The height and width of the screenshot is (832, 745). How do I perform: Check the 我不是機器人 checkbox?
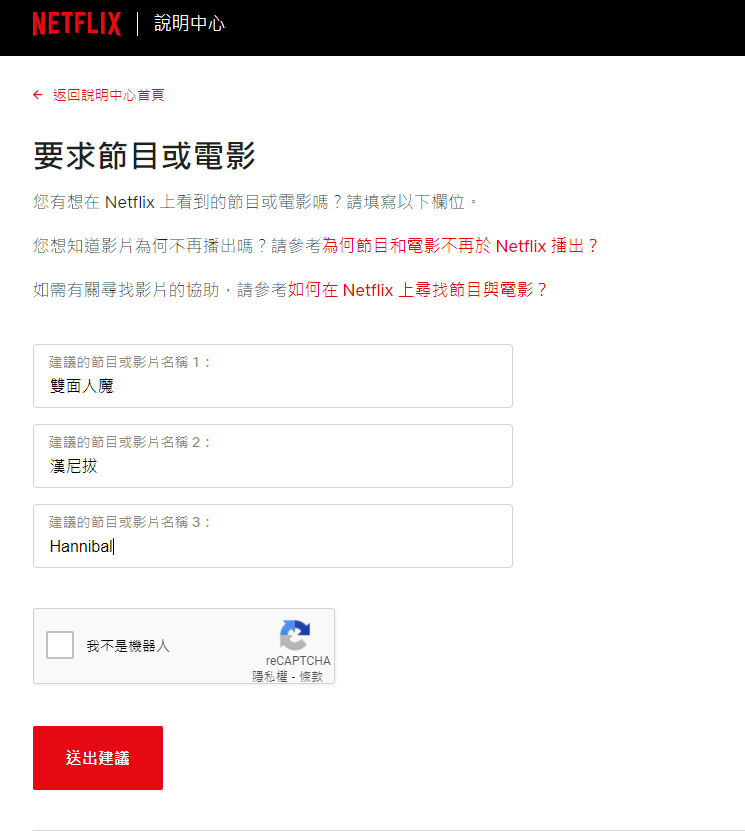[60, 645]
